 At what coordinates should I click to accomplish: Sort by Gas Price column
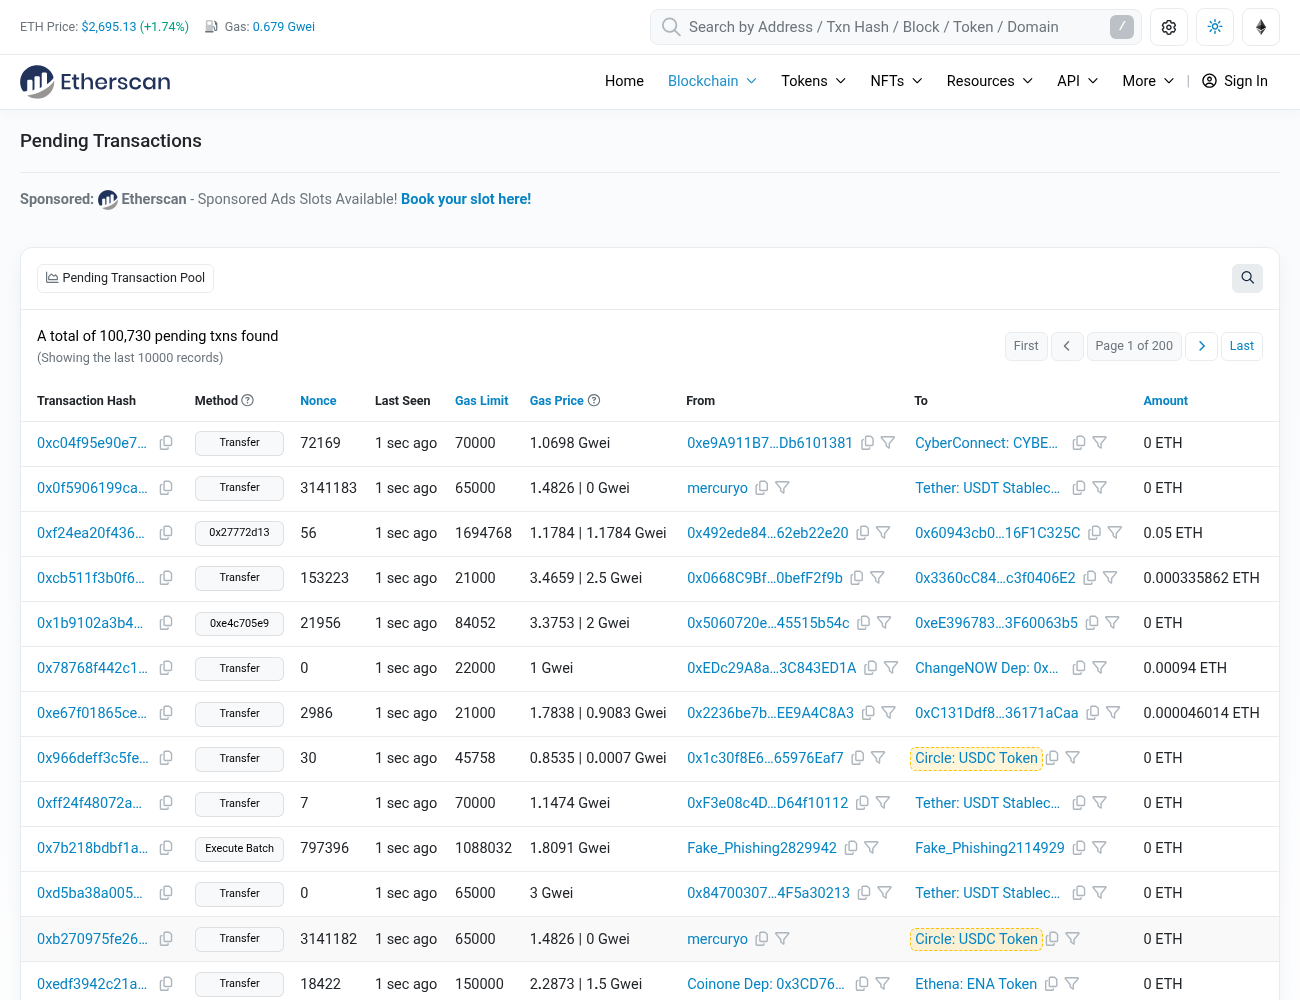click(x=557, y=401)
